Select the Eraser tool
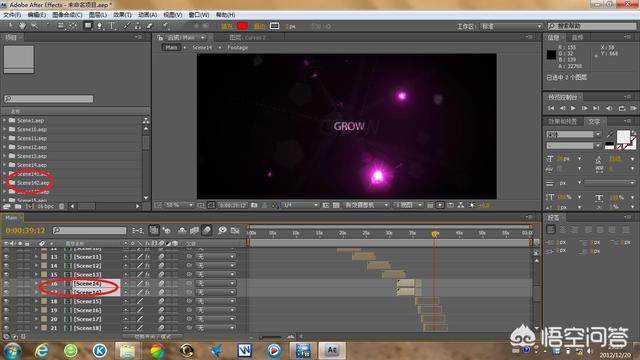Screen dimensions: 640x360 149,26
